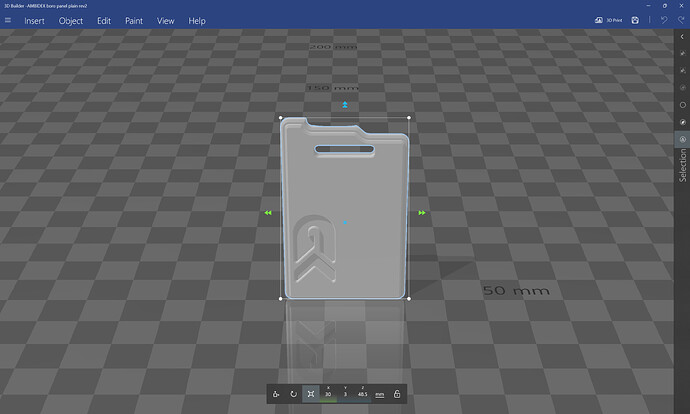Screen dimensions: 690x414
Task: Open the Object menu
Action: click(71, 21)
